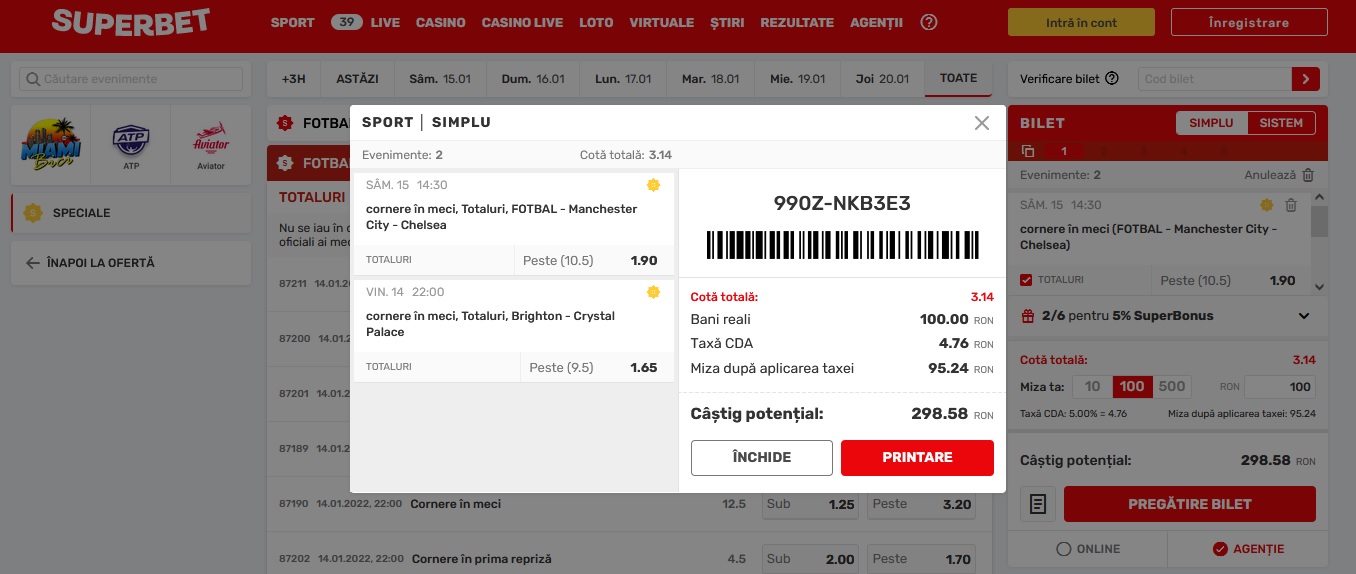Open the CASINO menu
This screenshot has width=1356, height=574.
[x=441, y=22]
